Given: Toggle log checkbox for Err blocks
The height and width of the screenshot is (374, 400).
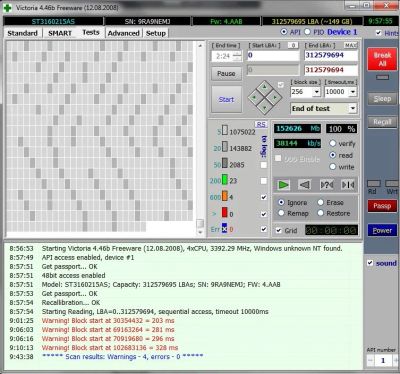Looking at the screenshot, I should coord(264,229).
